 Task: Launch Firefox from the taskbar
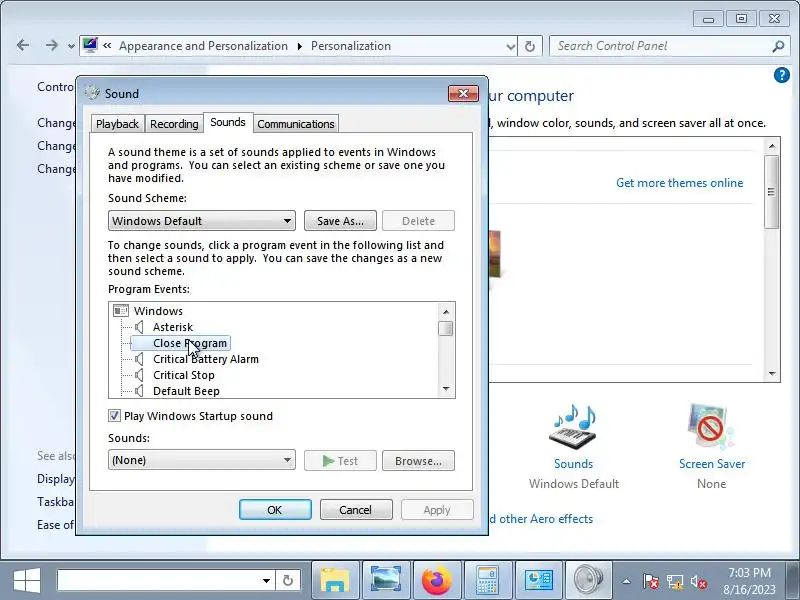click(437, 580)
